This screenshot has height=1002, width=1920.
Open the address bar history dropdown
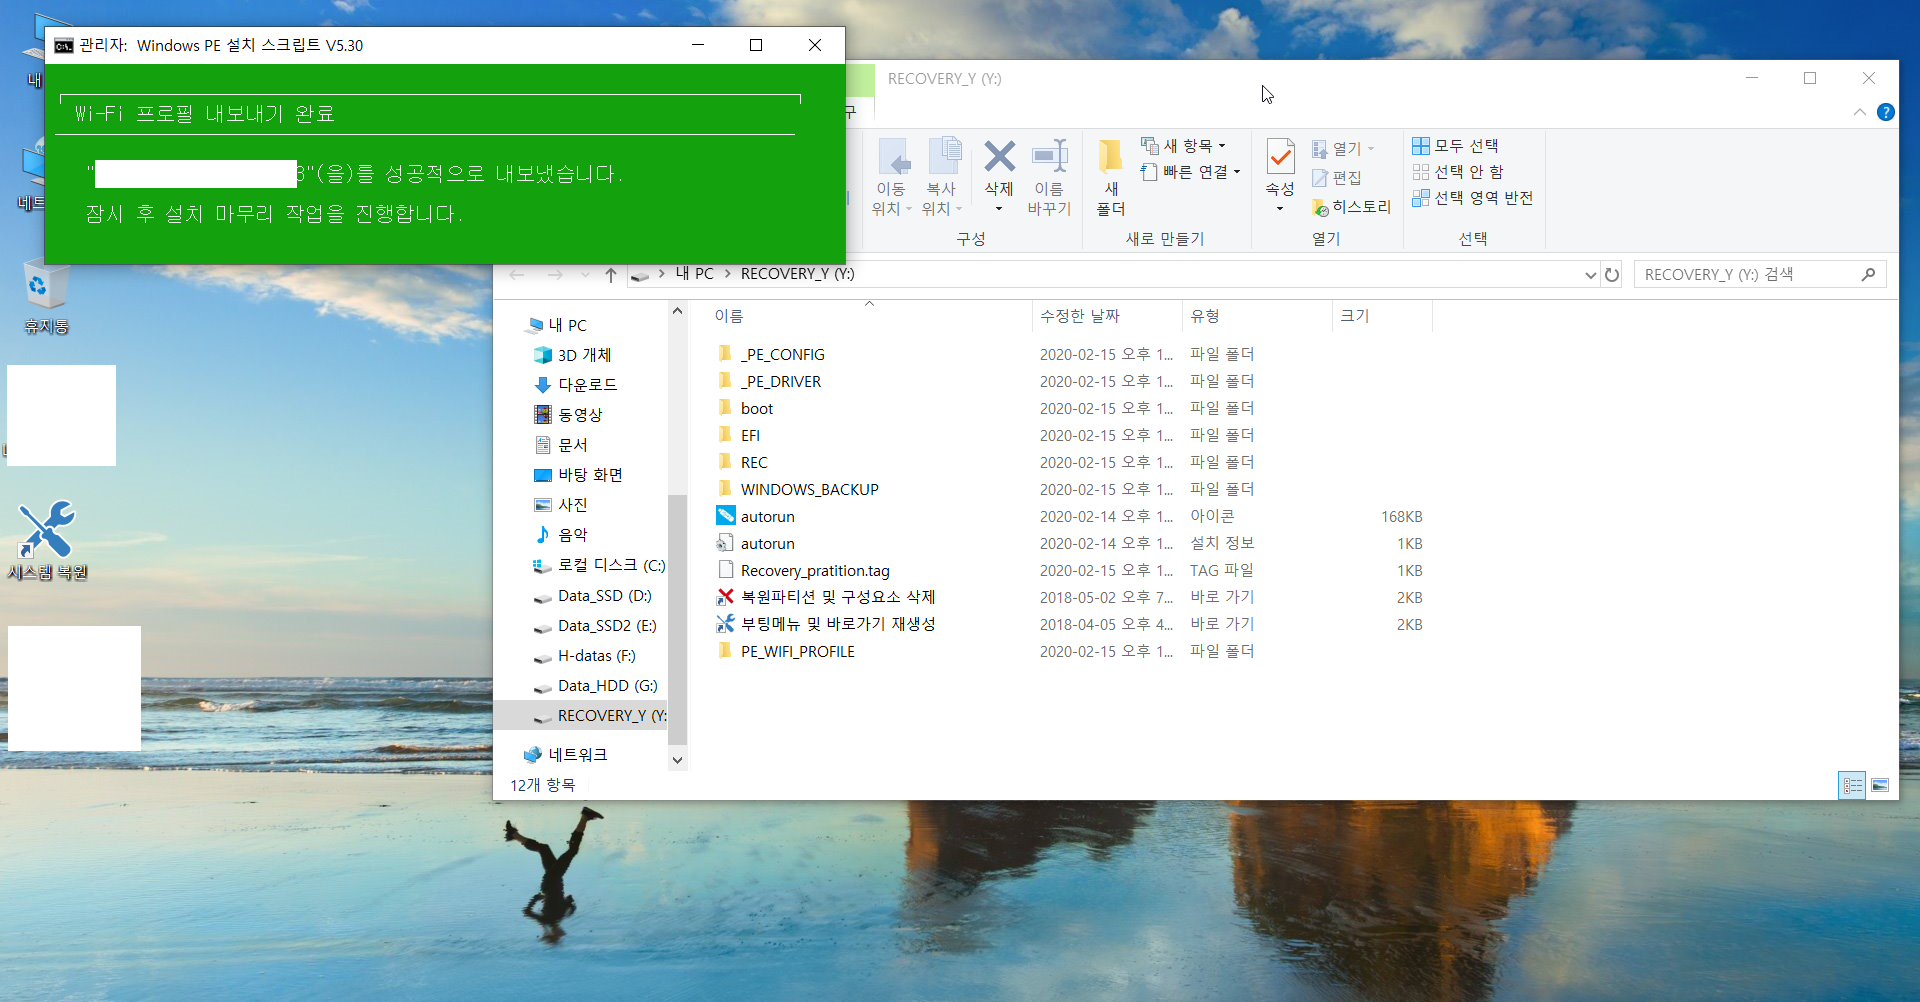point(1590,275)
